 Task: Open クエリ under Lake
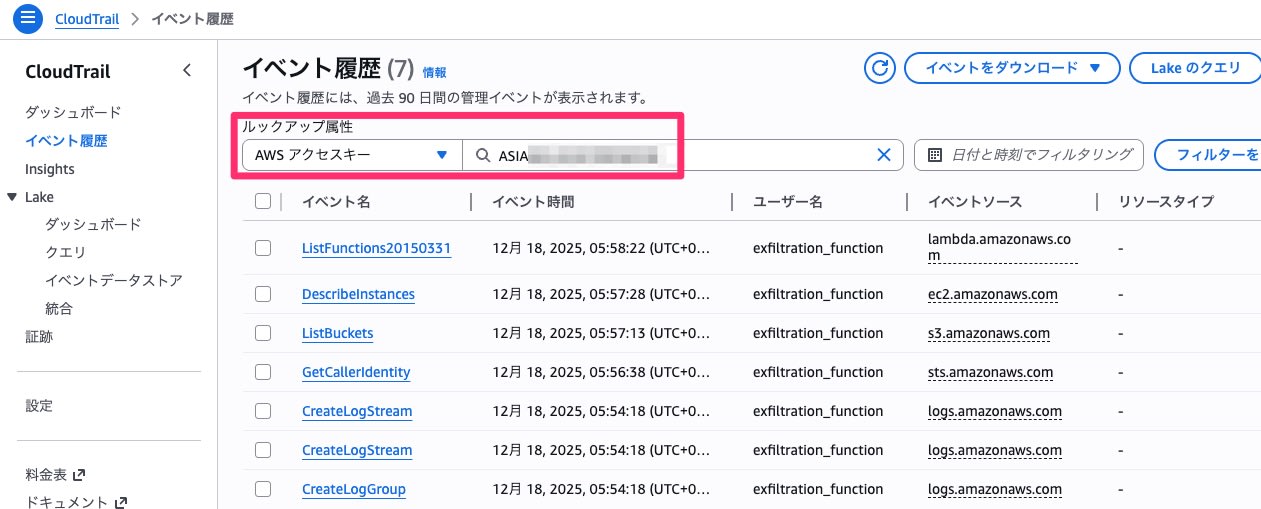click(66, 252)
